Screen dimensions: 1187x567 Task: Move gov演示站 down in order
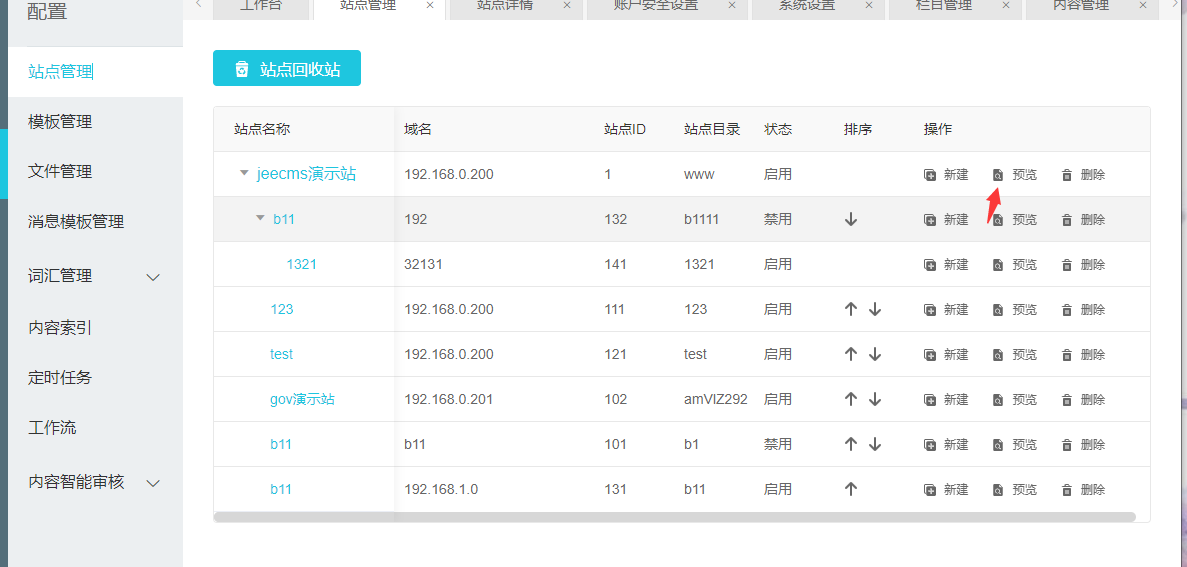click(x=875, y=399)
